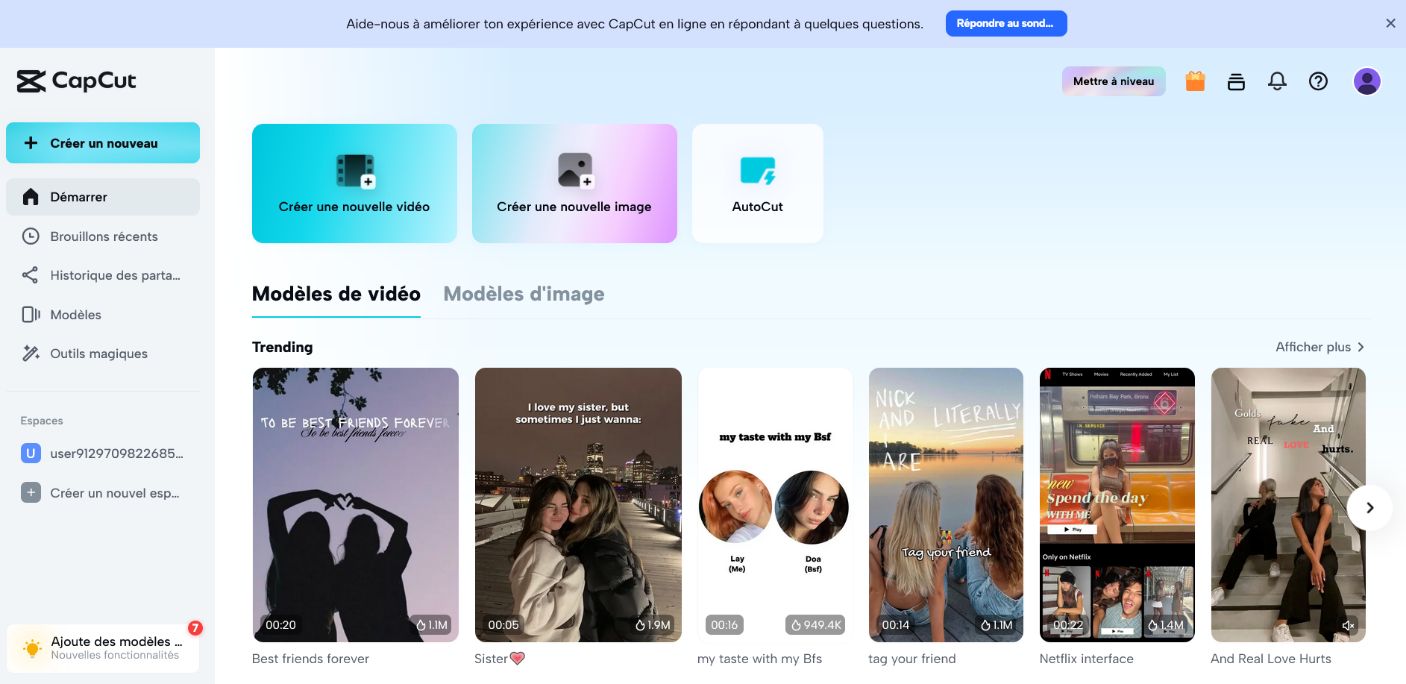
Task: Click the CapCut logo
Action: pos(76,81)
